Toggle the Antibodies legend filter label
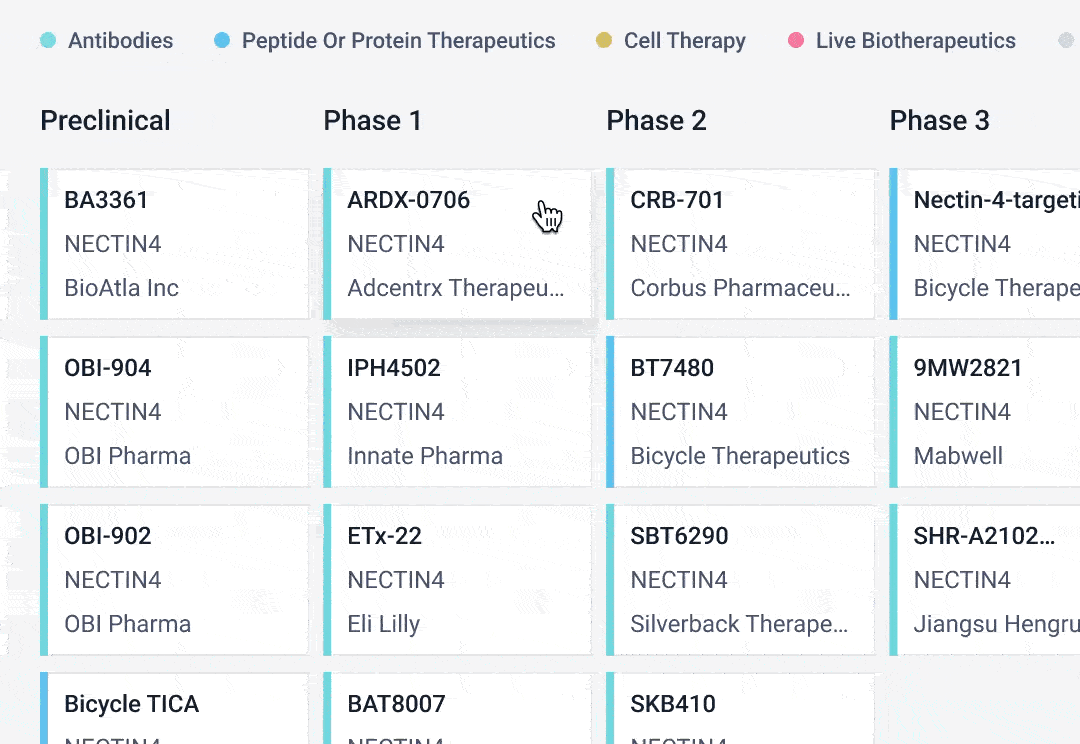 click(x=120, y=41)
